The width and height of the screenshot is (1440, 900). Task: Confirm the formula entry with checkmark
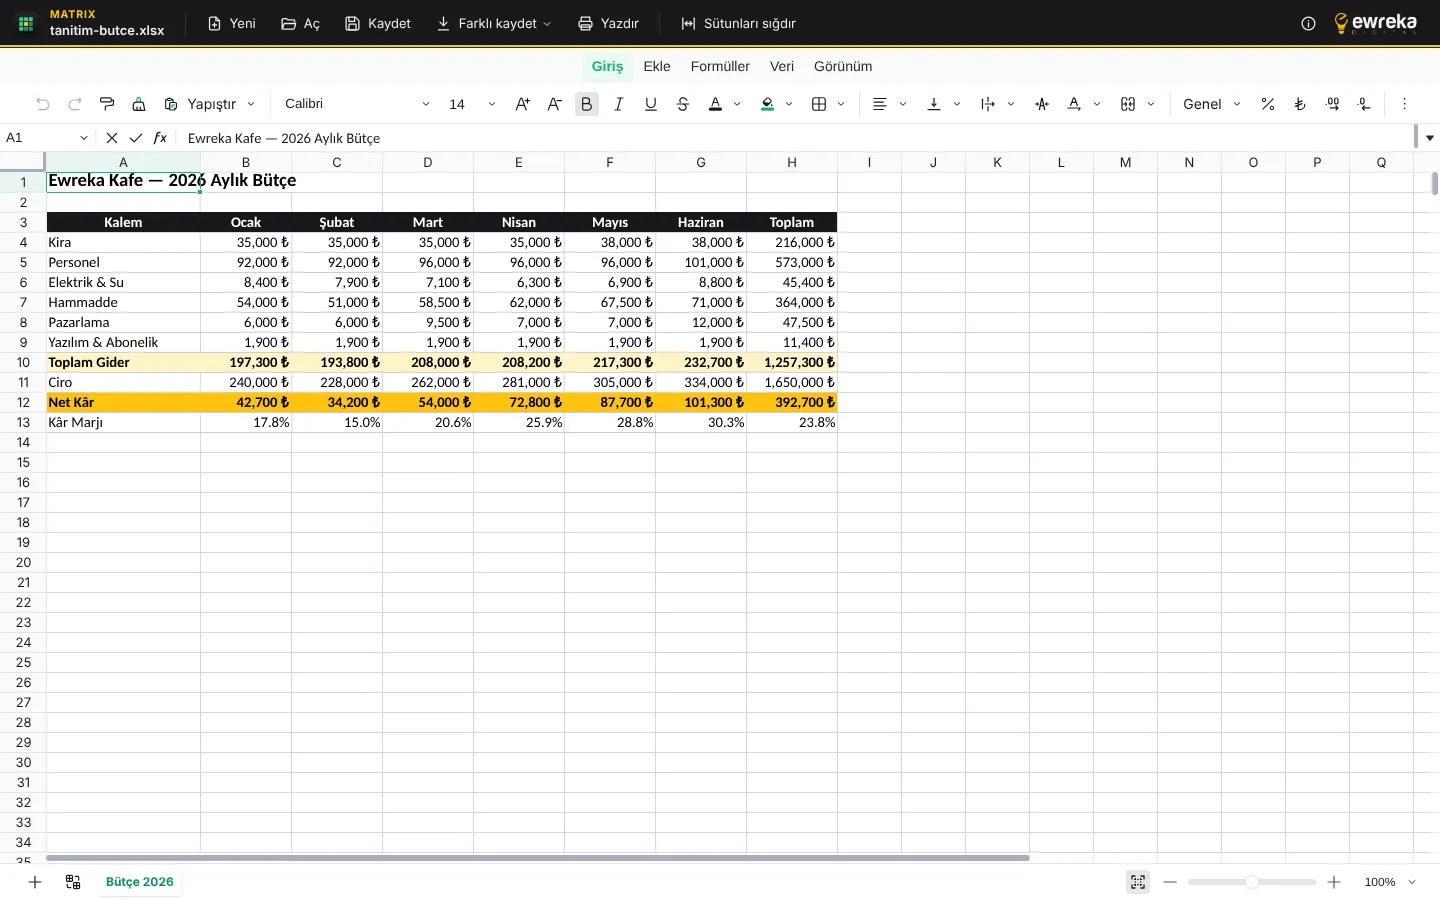coord(136,138)
